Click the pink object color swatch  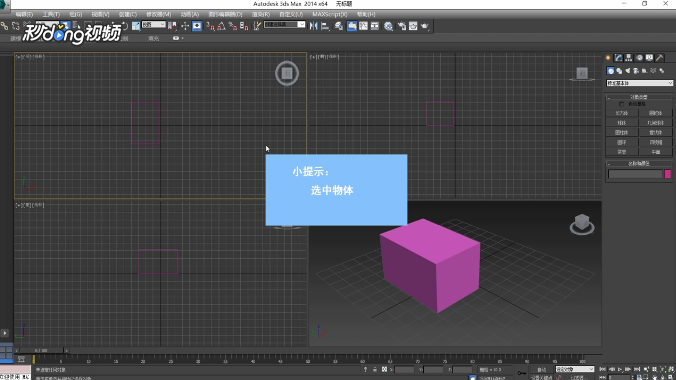pyautogui.click(x=668, y=174)
